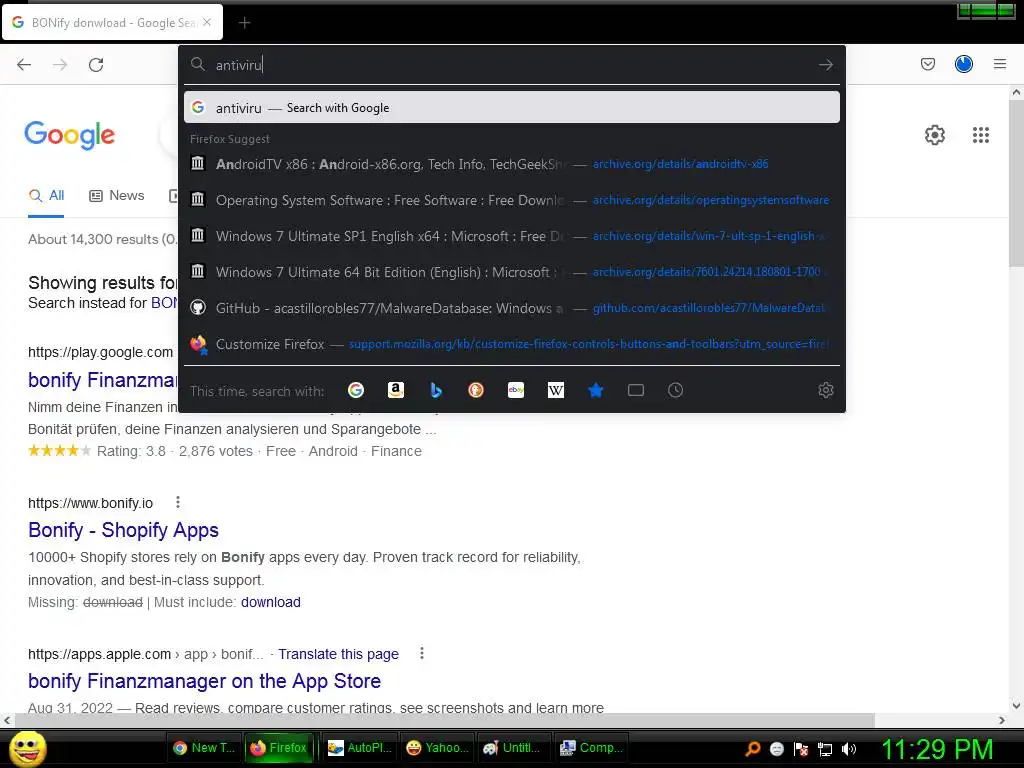Click vertical scrollbar down arrow
This screenshot has width=1024, height=768.
coord(1016,705)
